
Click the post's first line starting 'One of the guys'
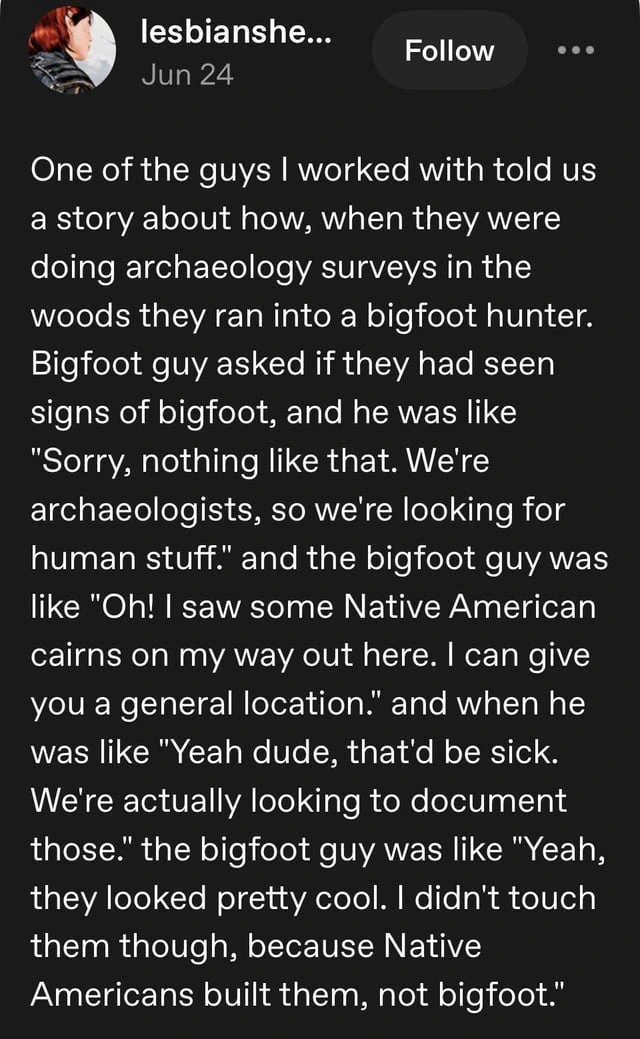point(313,170)
